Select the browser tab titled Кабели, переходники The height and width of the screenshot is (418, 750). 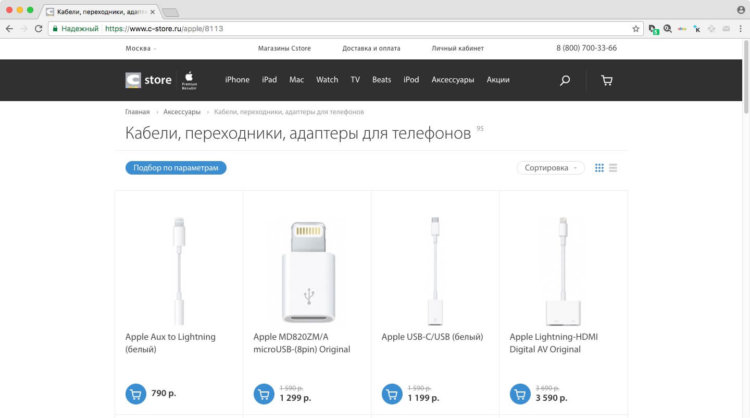point(99,11)
